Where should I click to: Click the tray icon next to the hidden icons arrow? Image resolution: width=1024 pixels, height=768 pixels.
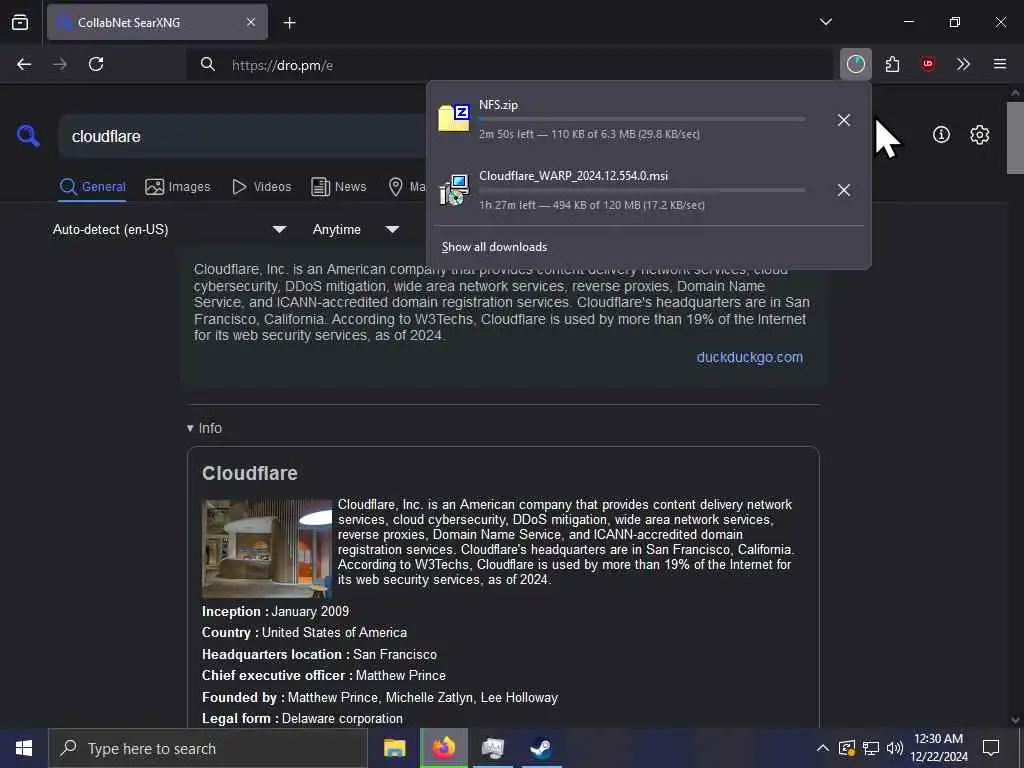[x=847, y=748]
